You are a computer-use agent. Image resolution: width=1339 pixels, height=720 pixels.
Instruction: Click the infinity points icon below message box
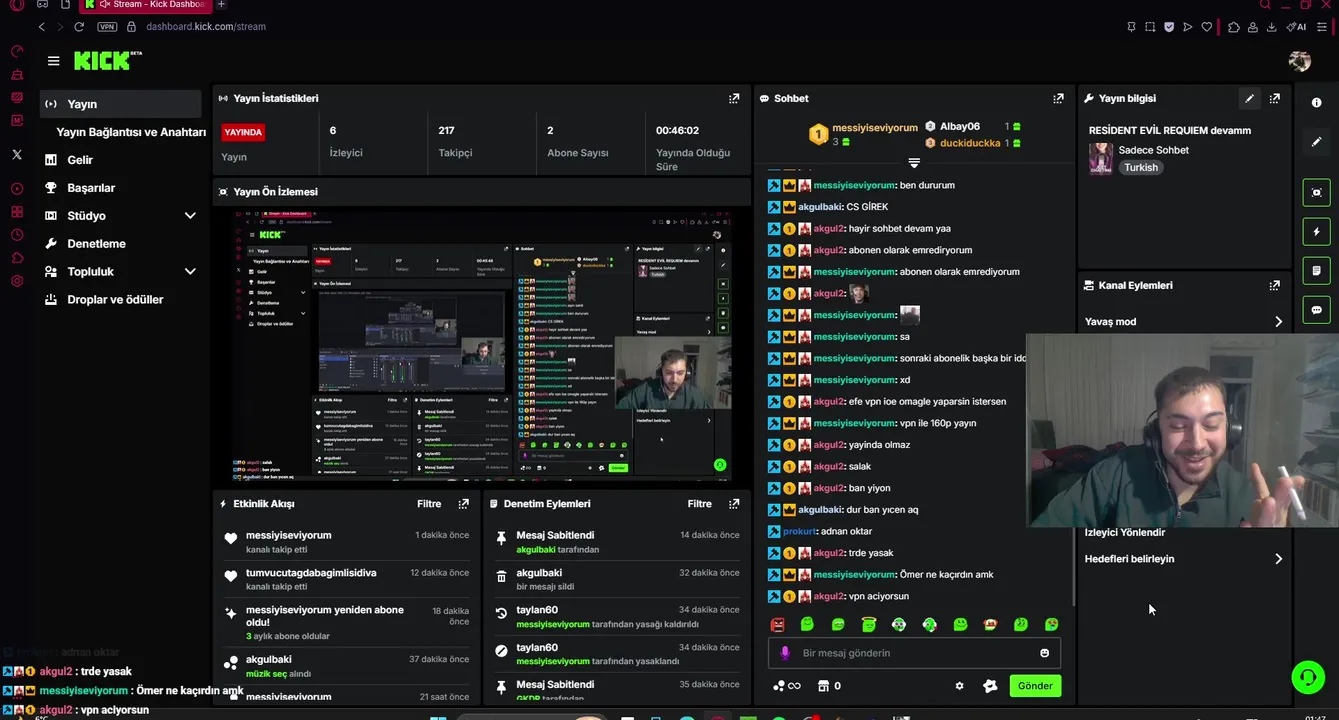click(787, 686)
